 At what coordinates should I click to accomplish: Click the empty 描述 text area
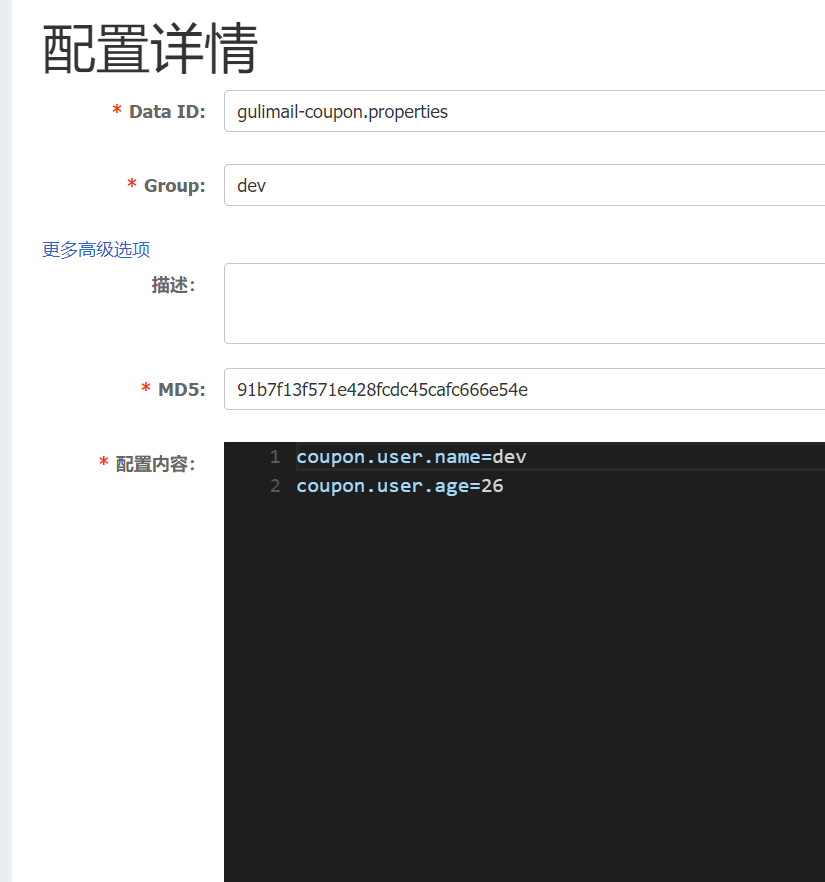coord(524,303)
